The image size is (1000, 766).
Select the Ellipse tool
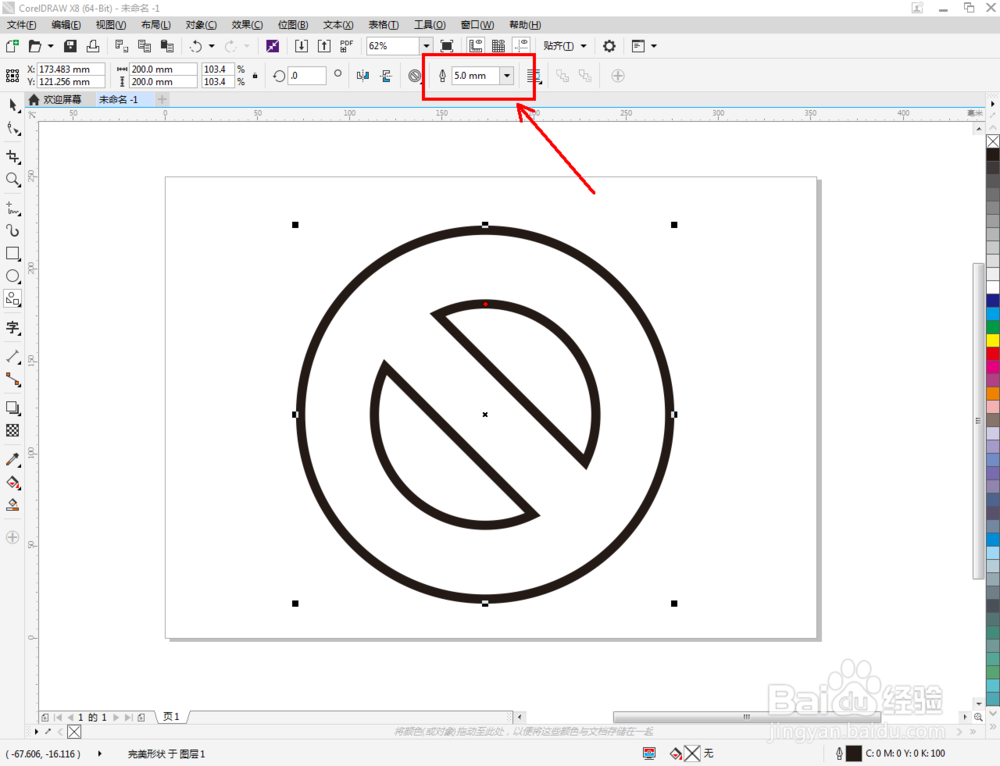(13, 276)
